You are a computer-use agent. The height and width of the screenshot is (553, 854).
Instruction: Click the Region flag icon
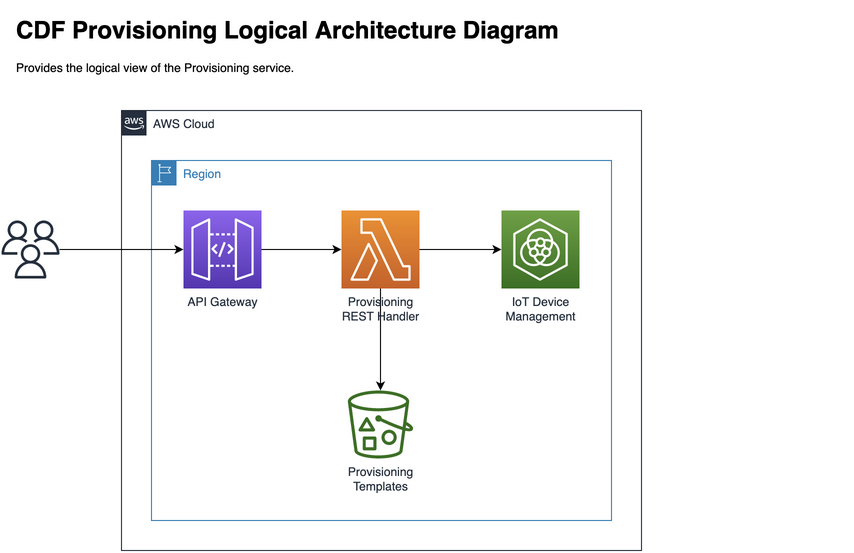tap(164, 173)
